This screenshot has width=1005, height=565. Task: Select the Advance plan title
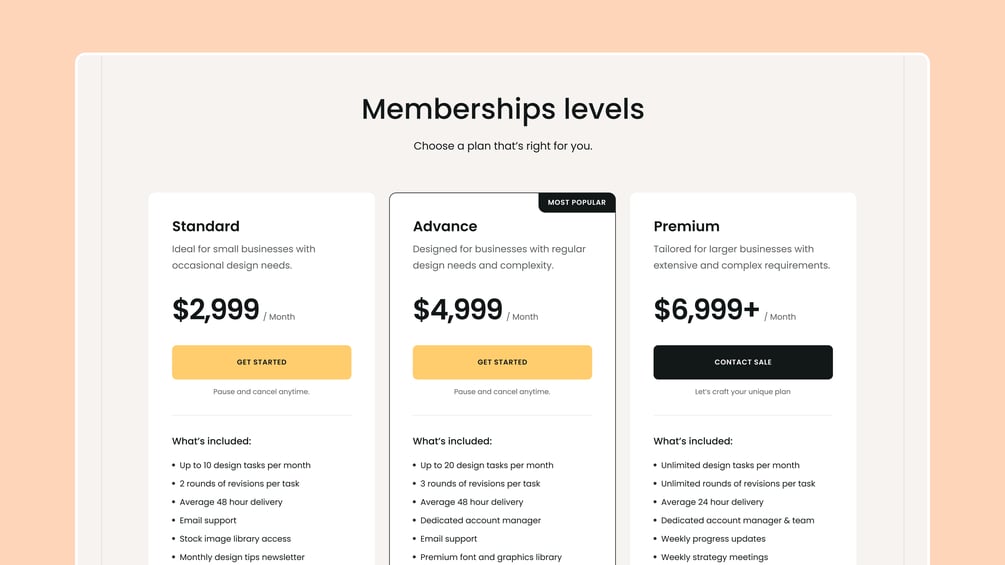pyautogui.click(x=445, y=226)
